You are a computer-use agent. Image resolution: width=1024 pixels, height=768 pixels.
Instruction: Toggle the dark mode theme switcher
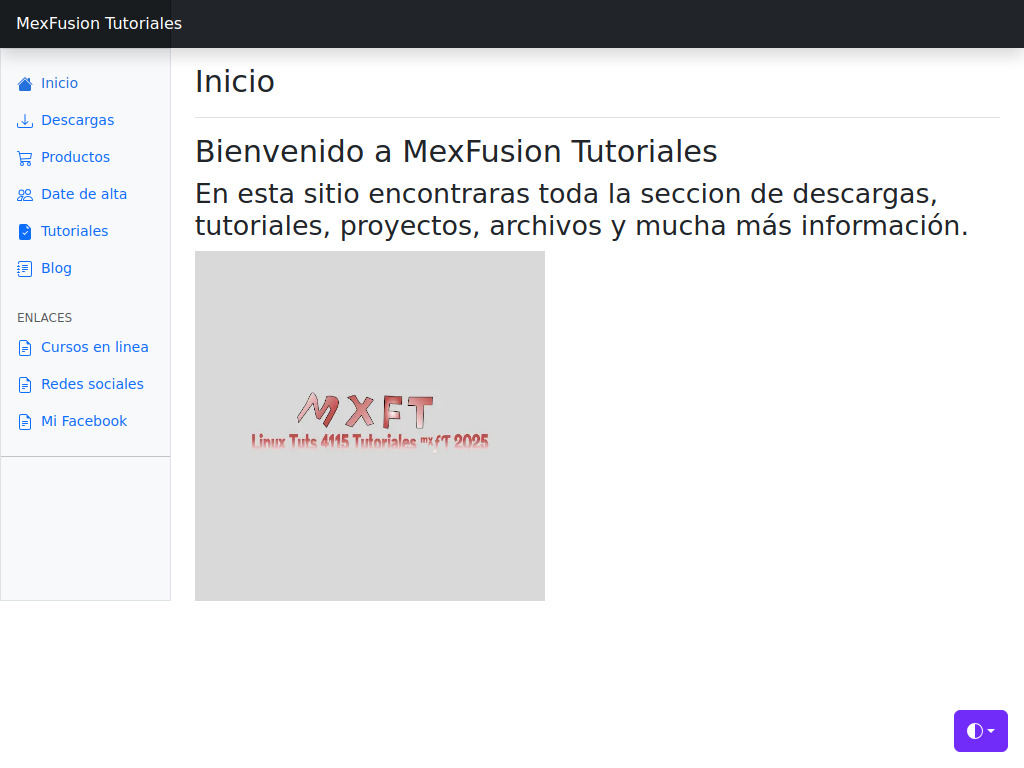[x=973, y=731]
